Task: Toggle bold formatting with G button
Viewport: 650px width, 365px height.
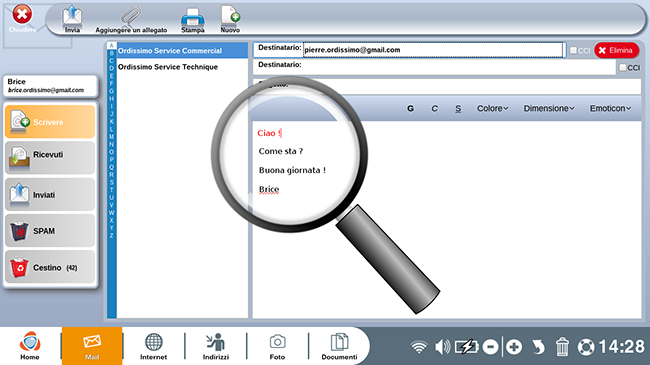Action: [410, 108]
